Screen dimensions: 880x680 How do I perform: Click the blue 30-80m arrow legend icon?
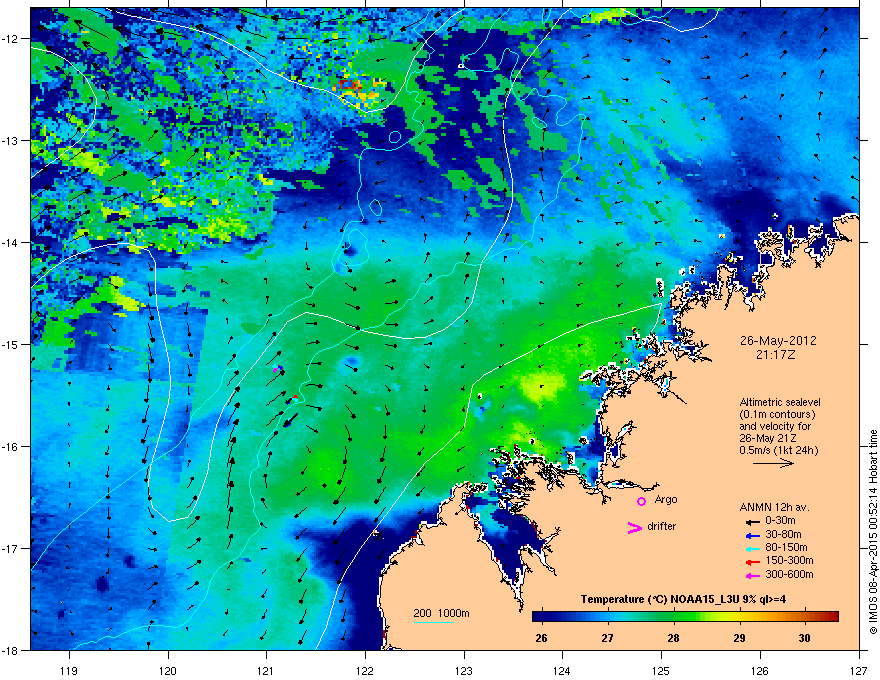[x=753, y=535]
